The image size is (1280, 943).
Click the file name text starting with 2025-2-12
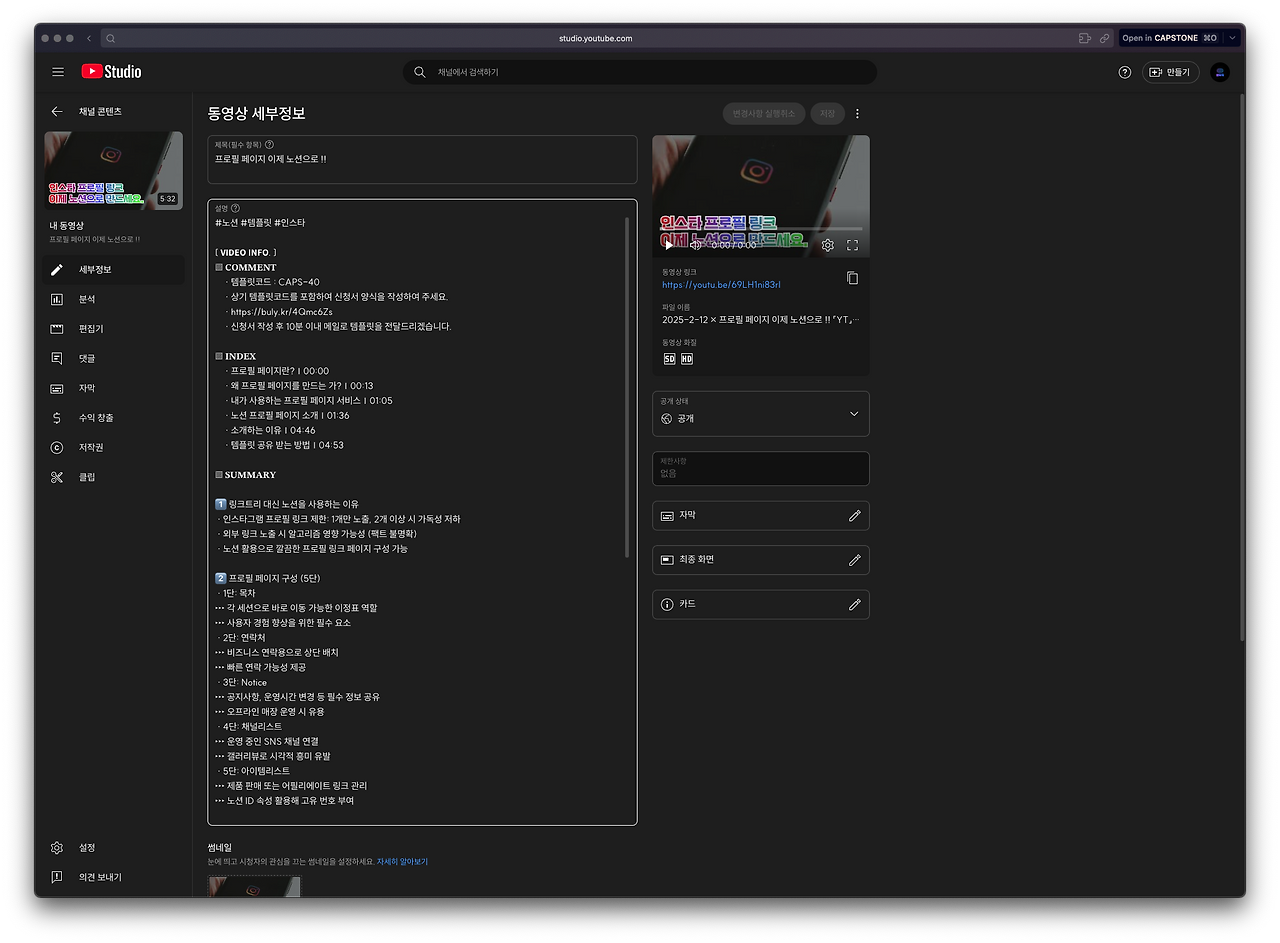pyautogui.click(x=760, y=320)
